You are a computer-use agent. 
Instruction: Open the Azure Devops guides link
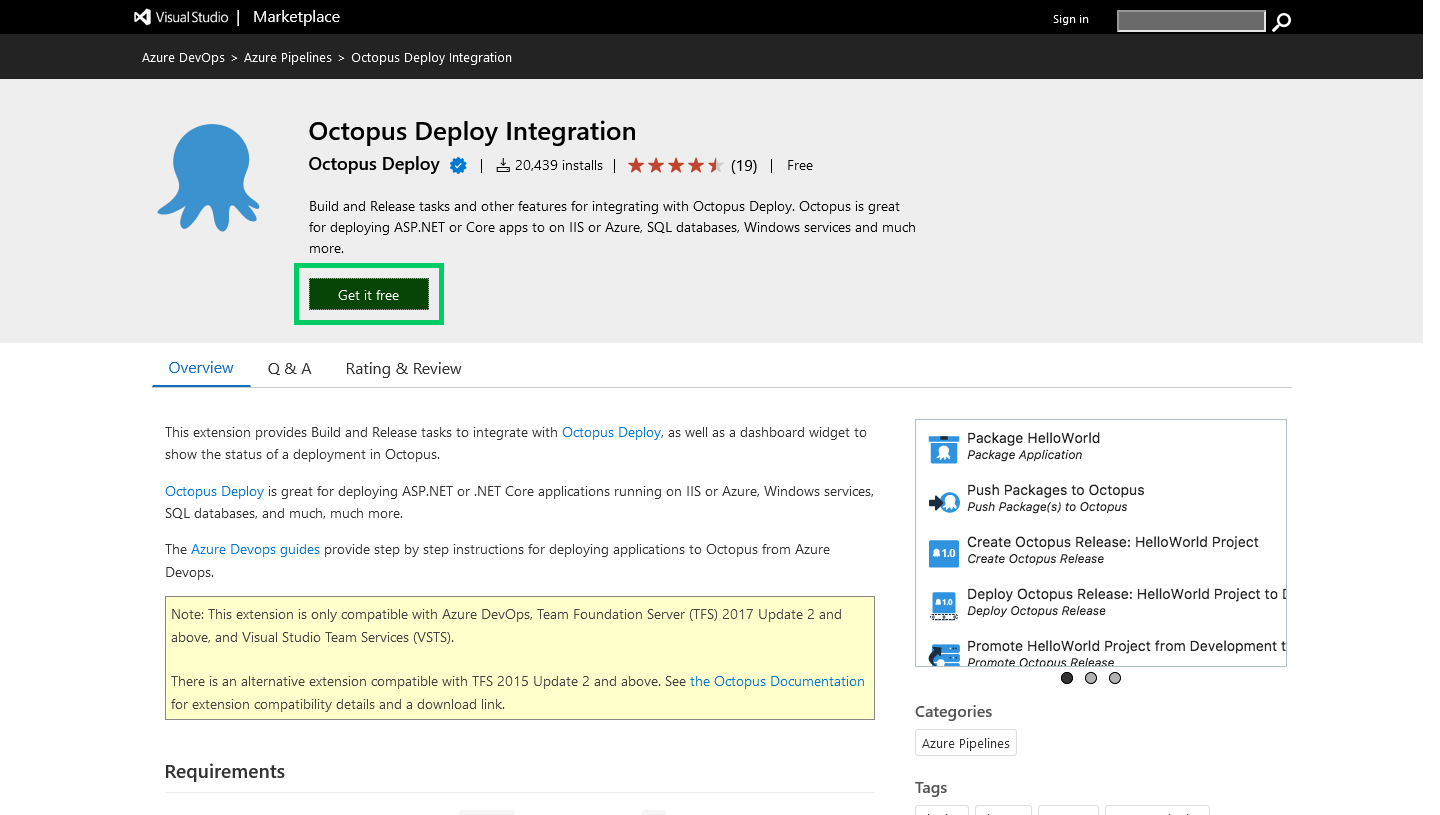[x=255, y=550]
